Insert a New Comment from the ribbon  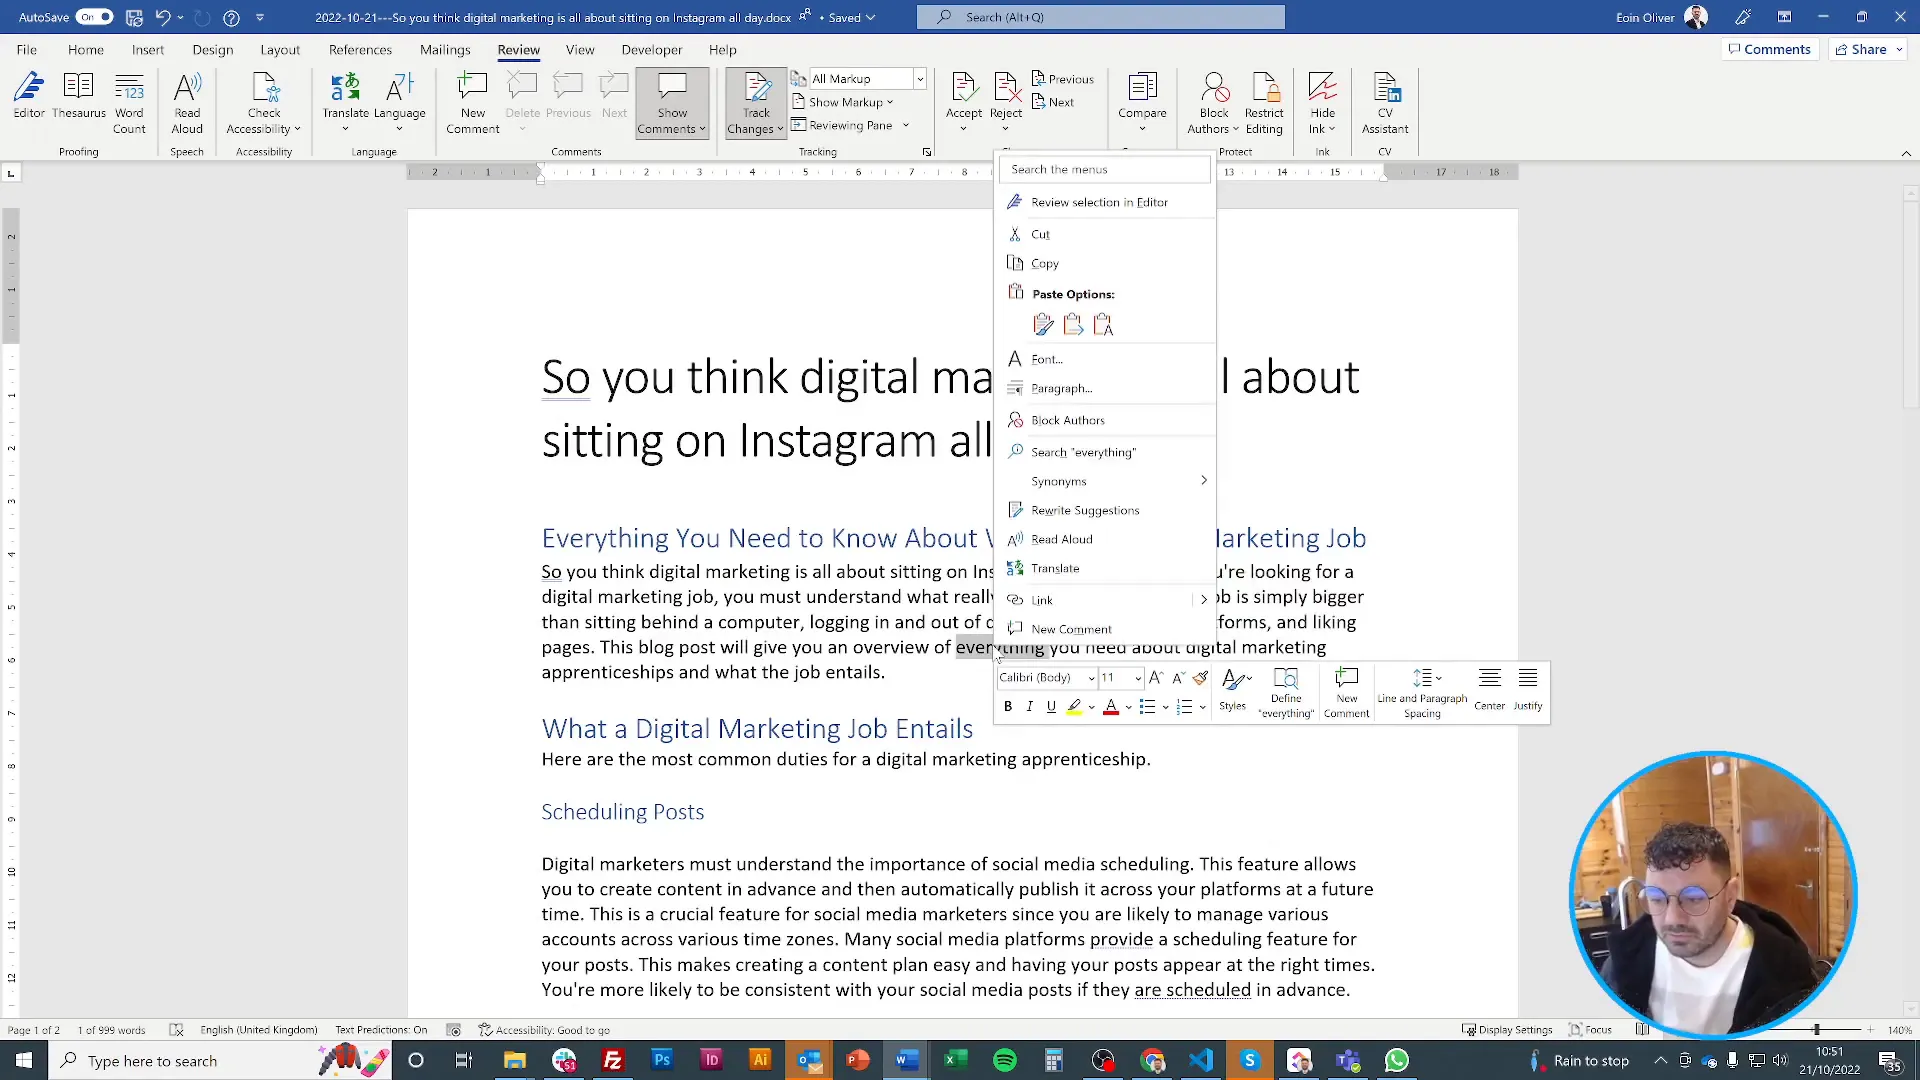473,103
